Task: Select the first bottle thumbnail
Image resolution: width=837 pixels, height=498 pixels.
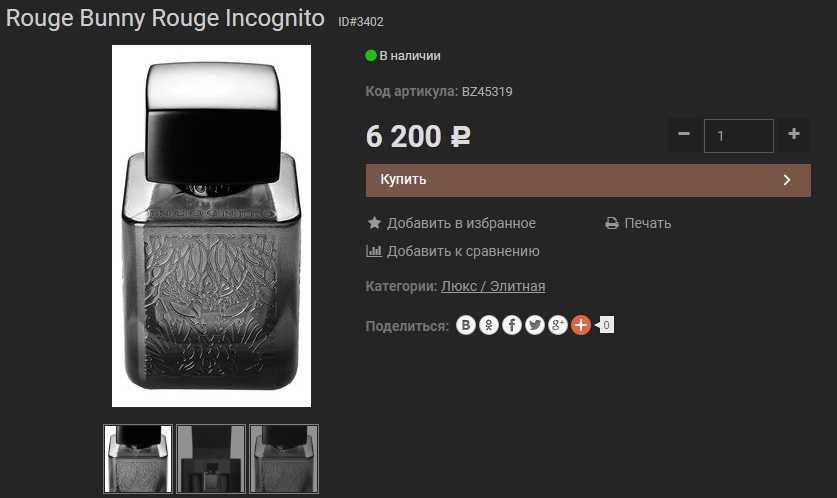Action: pos(138,459)
